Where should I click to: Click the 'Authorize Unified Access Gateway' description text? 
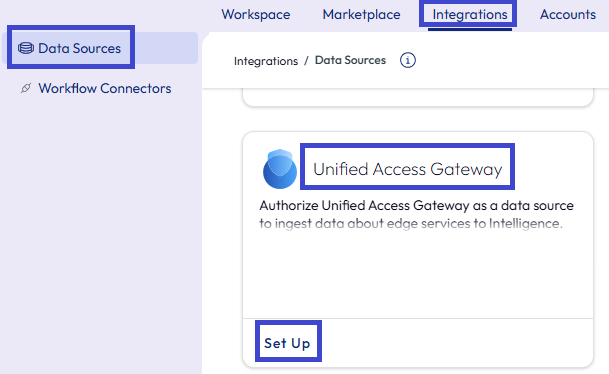416,214
